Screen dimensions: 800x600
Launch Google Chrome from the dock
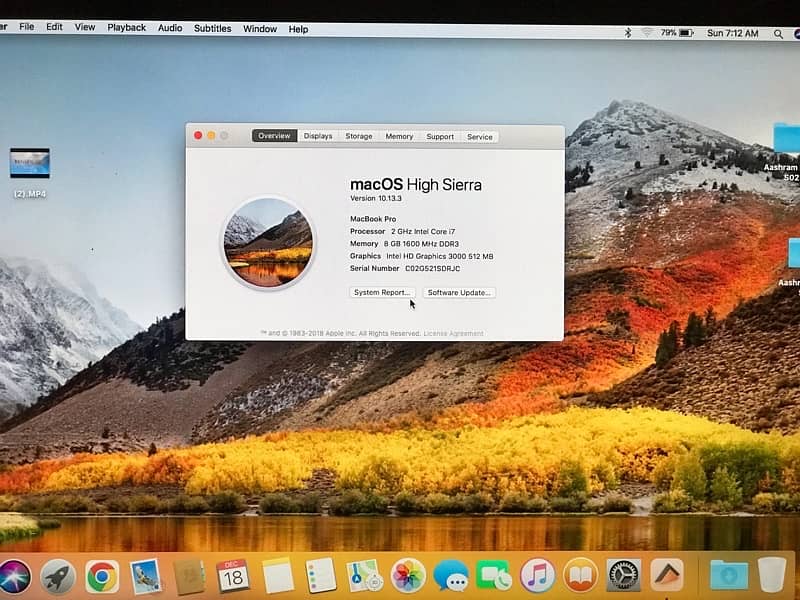101,576
